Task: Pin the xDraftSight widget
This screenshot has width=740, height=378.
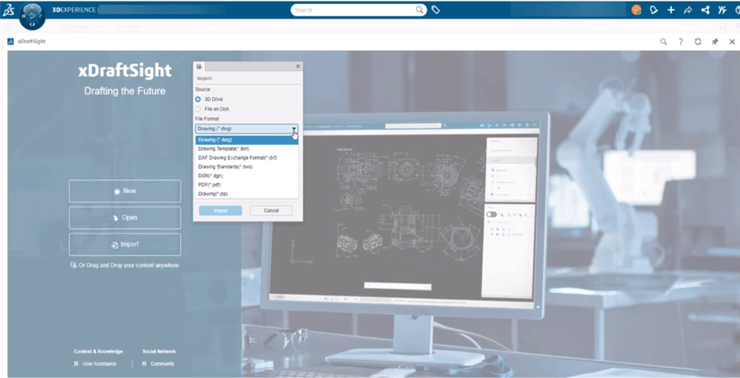Action: 715,42
